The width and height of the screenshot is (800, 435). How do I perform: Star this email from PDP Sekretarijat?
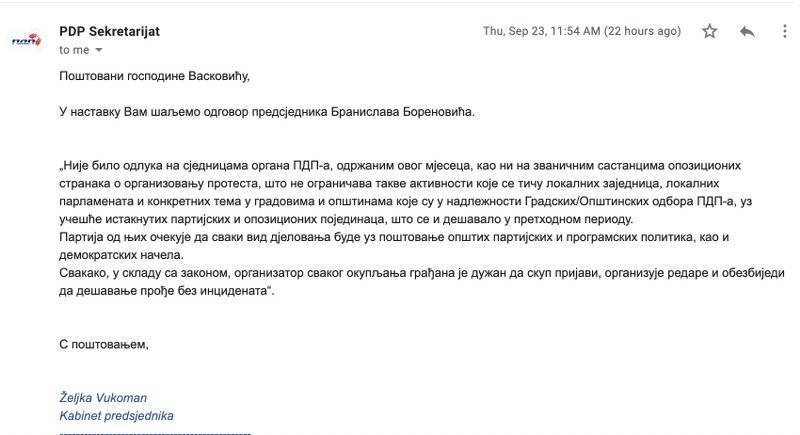point(710,32)
